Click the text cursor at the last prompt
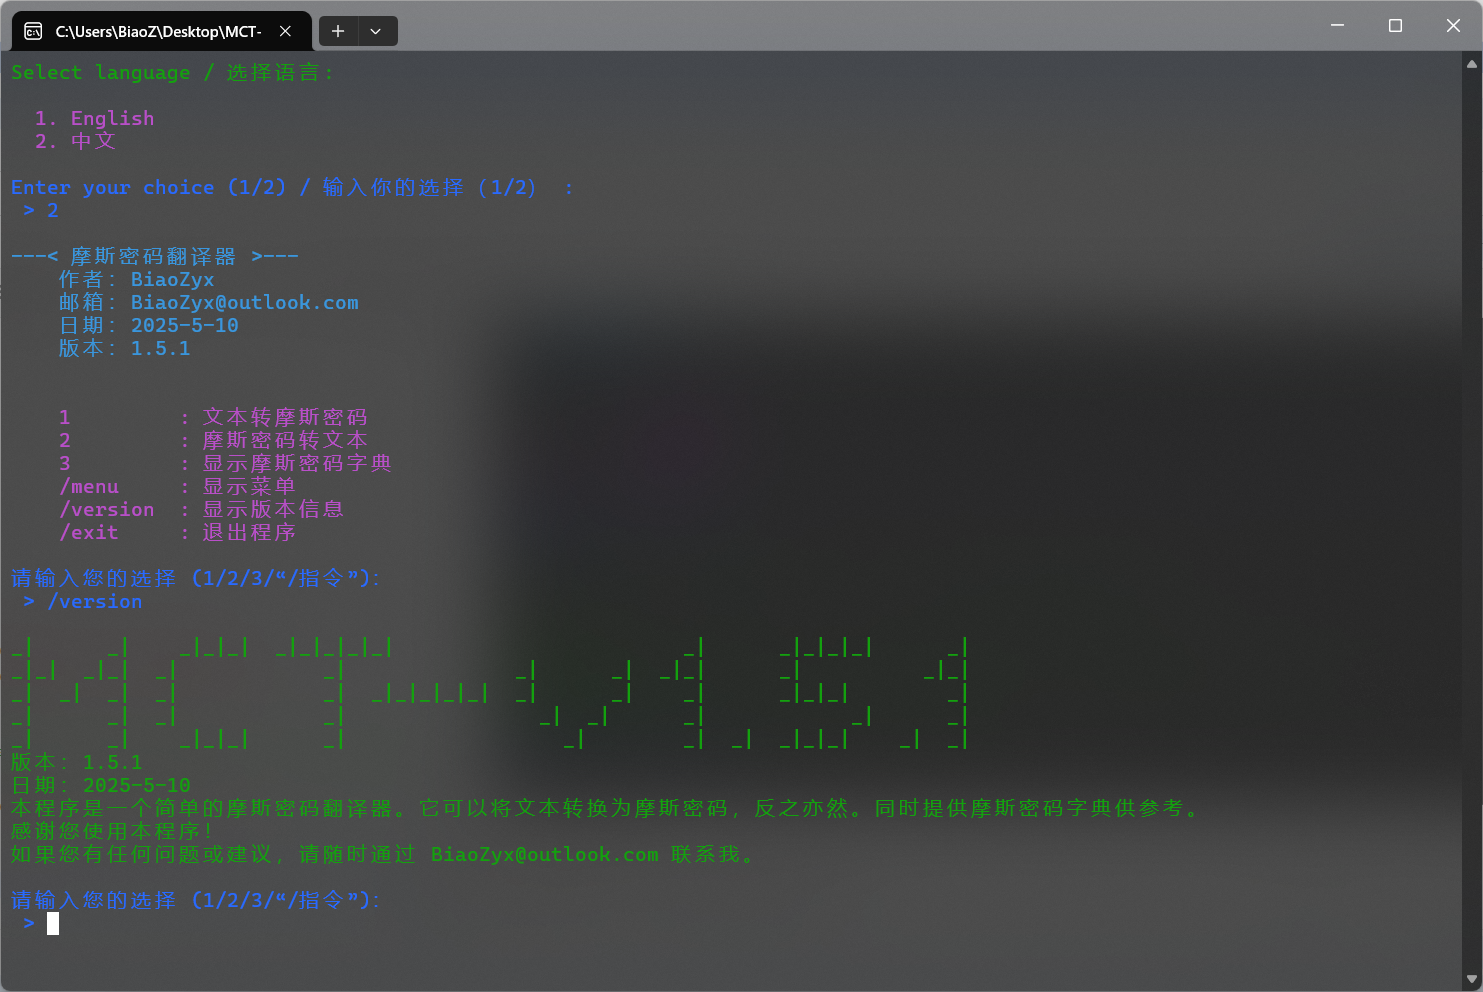The height and width of the screenshot is (992, 1483). (x=53, y=923)
